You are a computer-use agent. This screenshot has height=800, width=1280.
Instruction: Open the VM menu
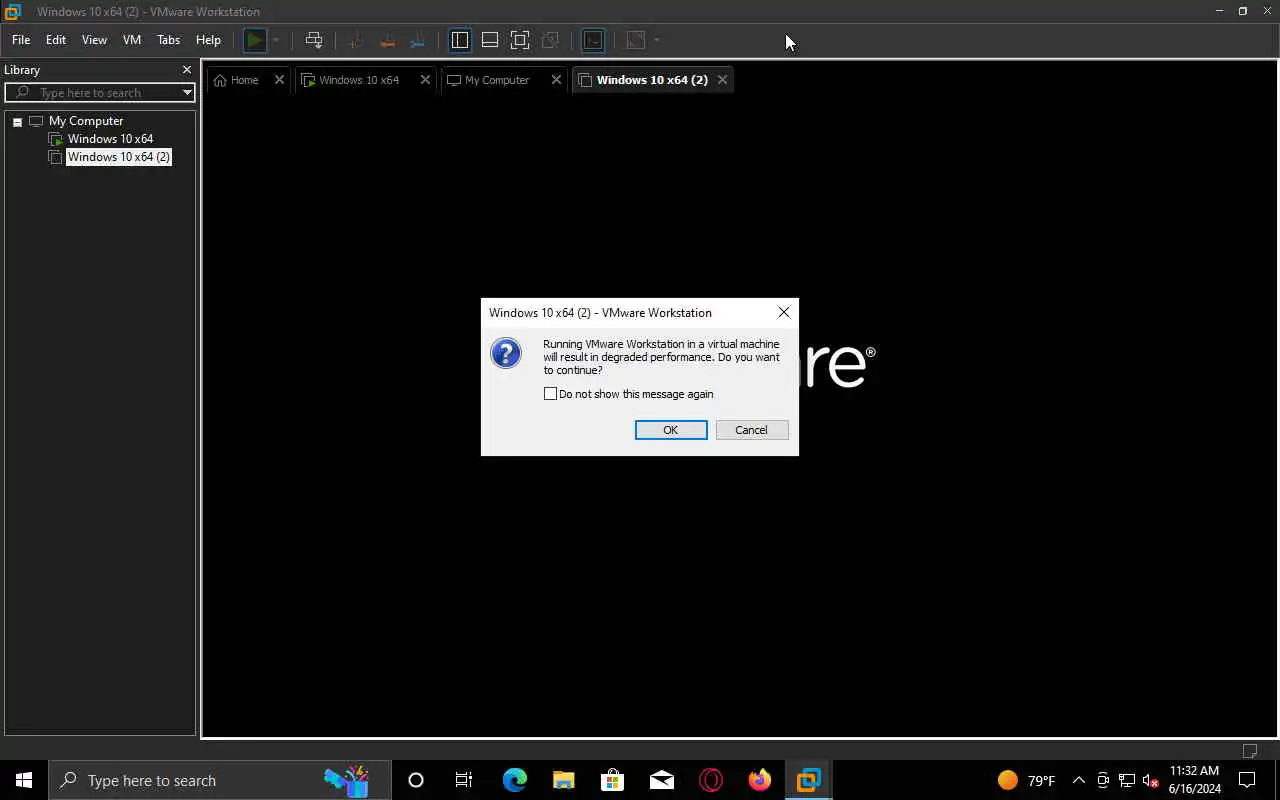click(132, 40)
